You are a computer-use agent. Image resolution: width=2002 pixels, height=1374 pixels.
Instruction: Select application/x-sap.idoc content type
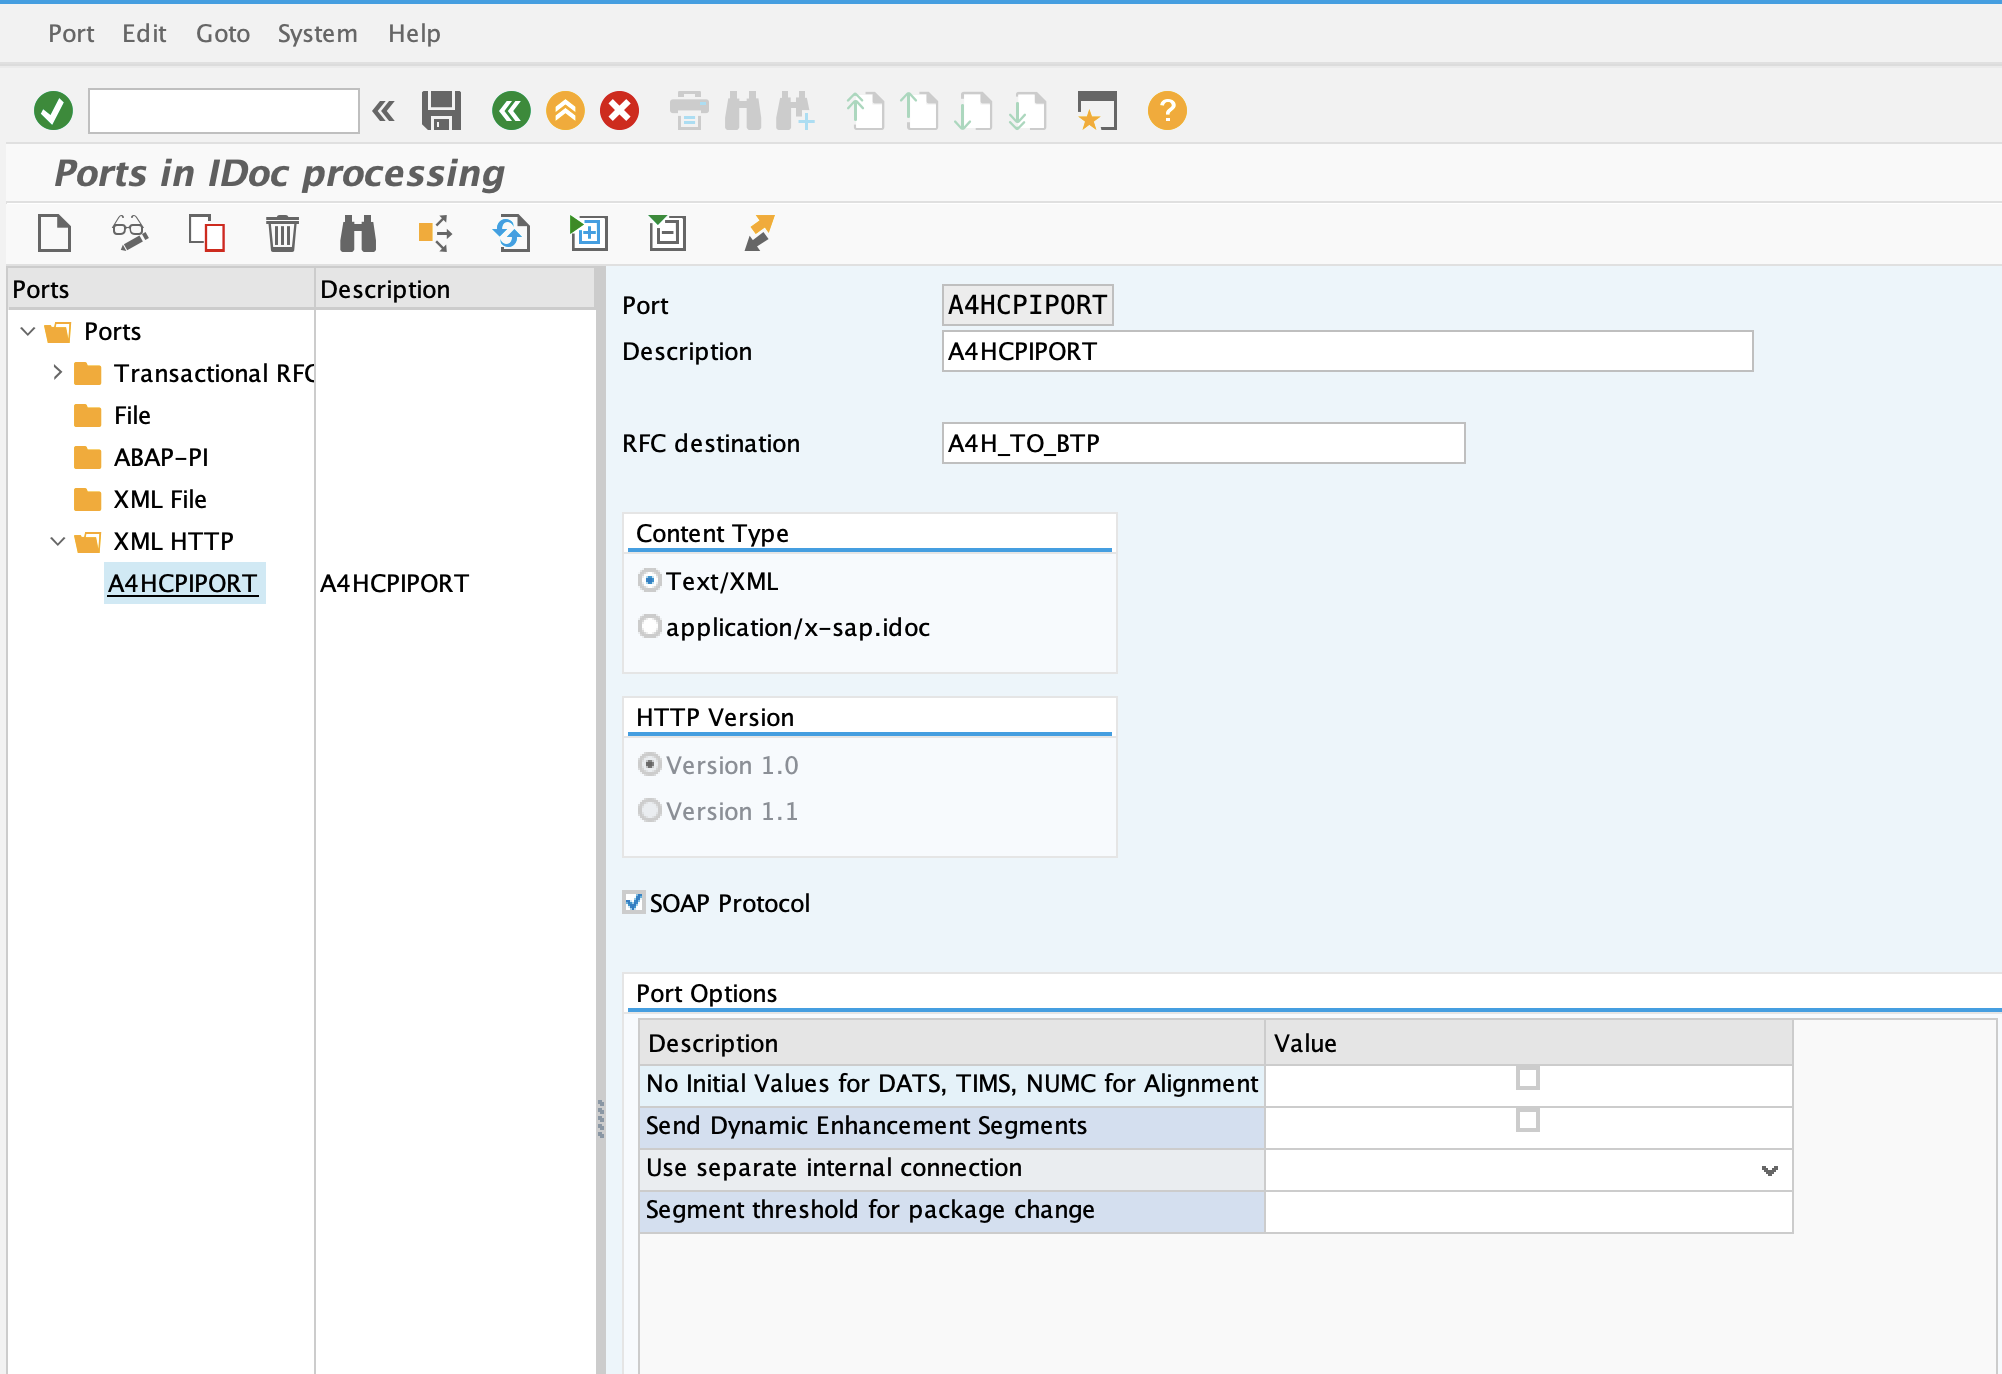coord(650,626)
